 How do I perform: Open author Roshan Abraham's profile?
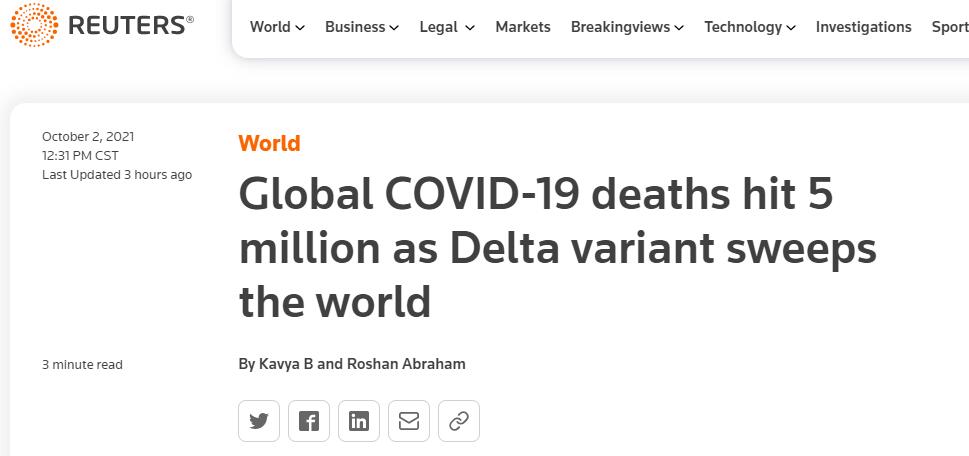[406, 364]
